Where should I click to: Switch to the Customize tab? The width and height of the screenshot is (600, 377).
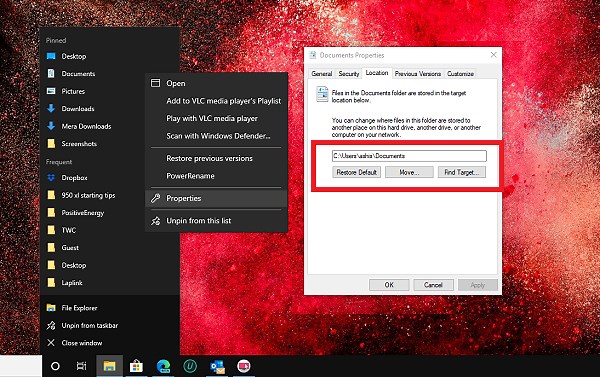(x=460, y=74)
